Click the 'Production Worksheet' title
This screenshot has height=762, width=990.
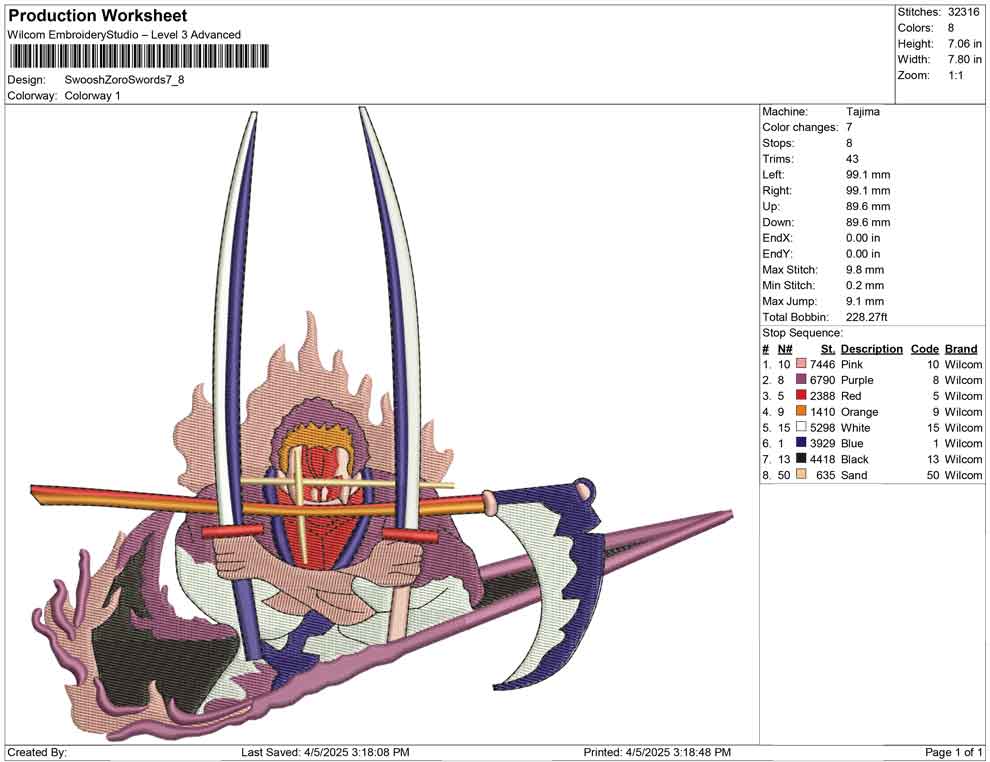click(98, 15)
